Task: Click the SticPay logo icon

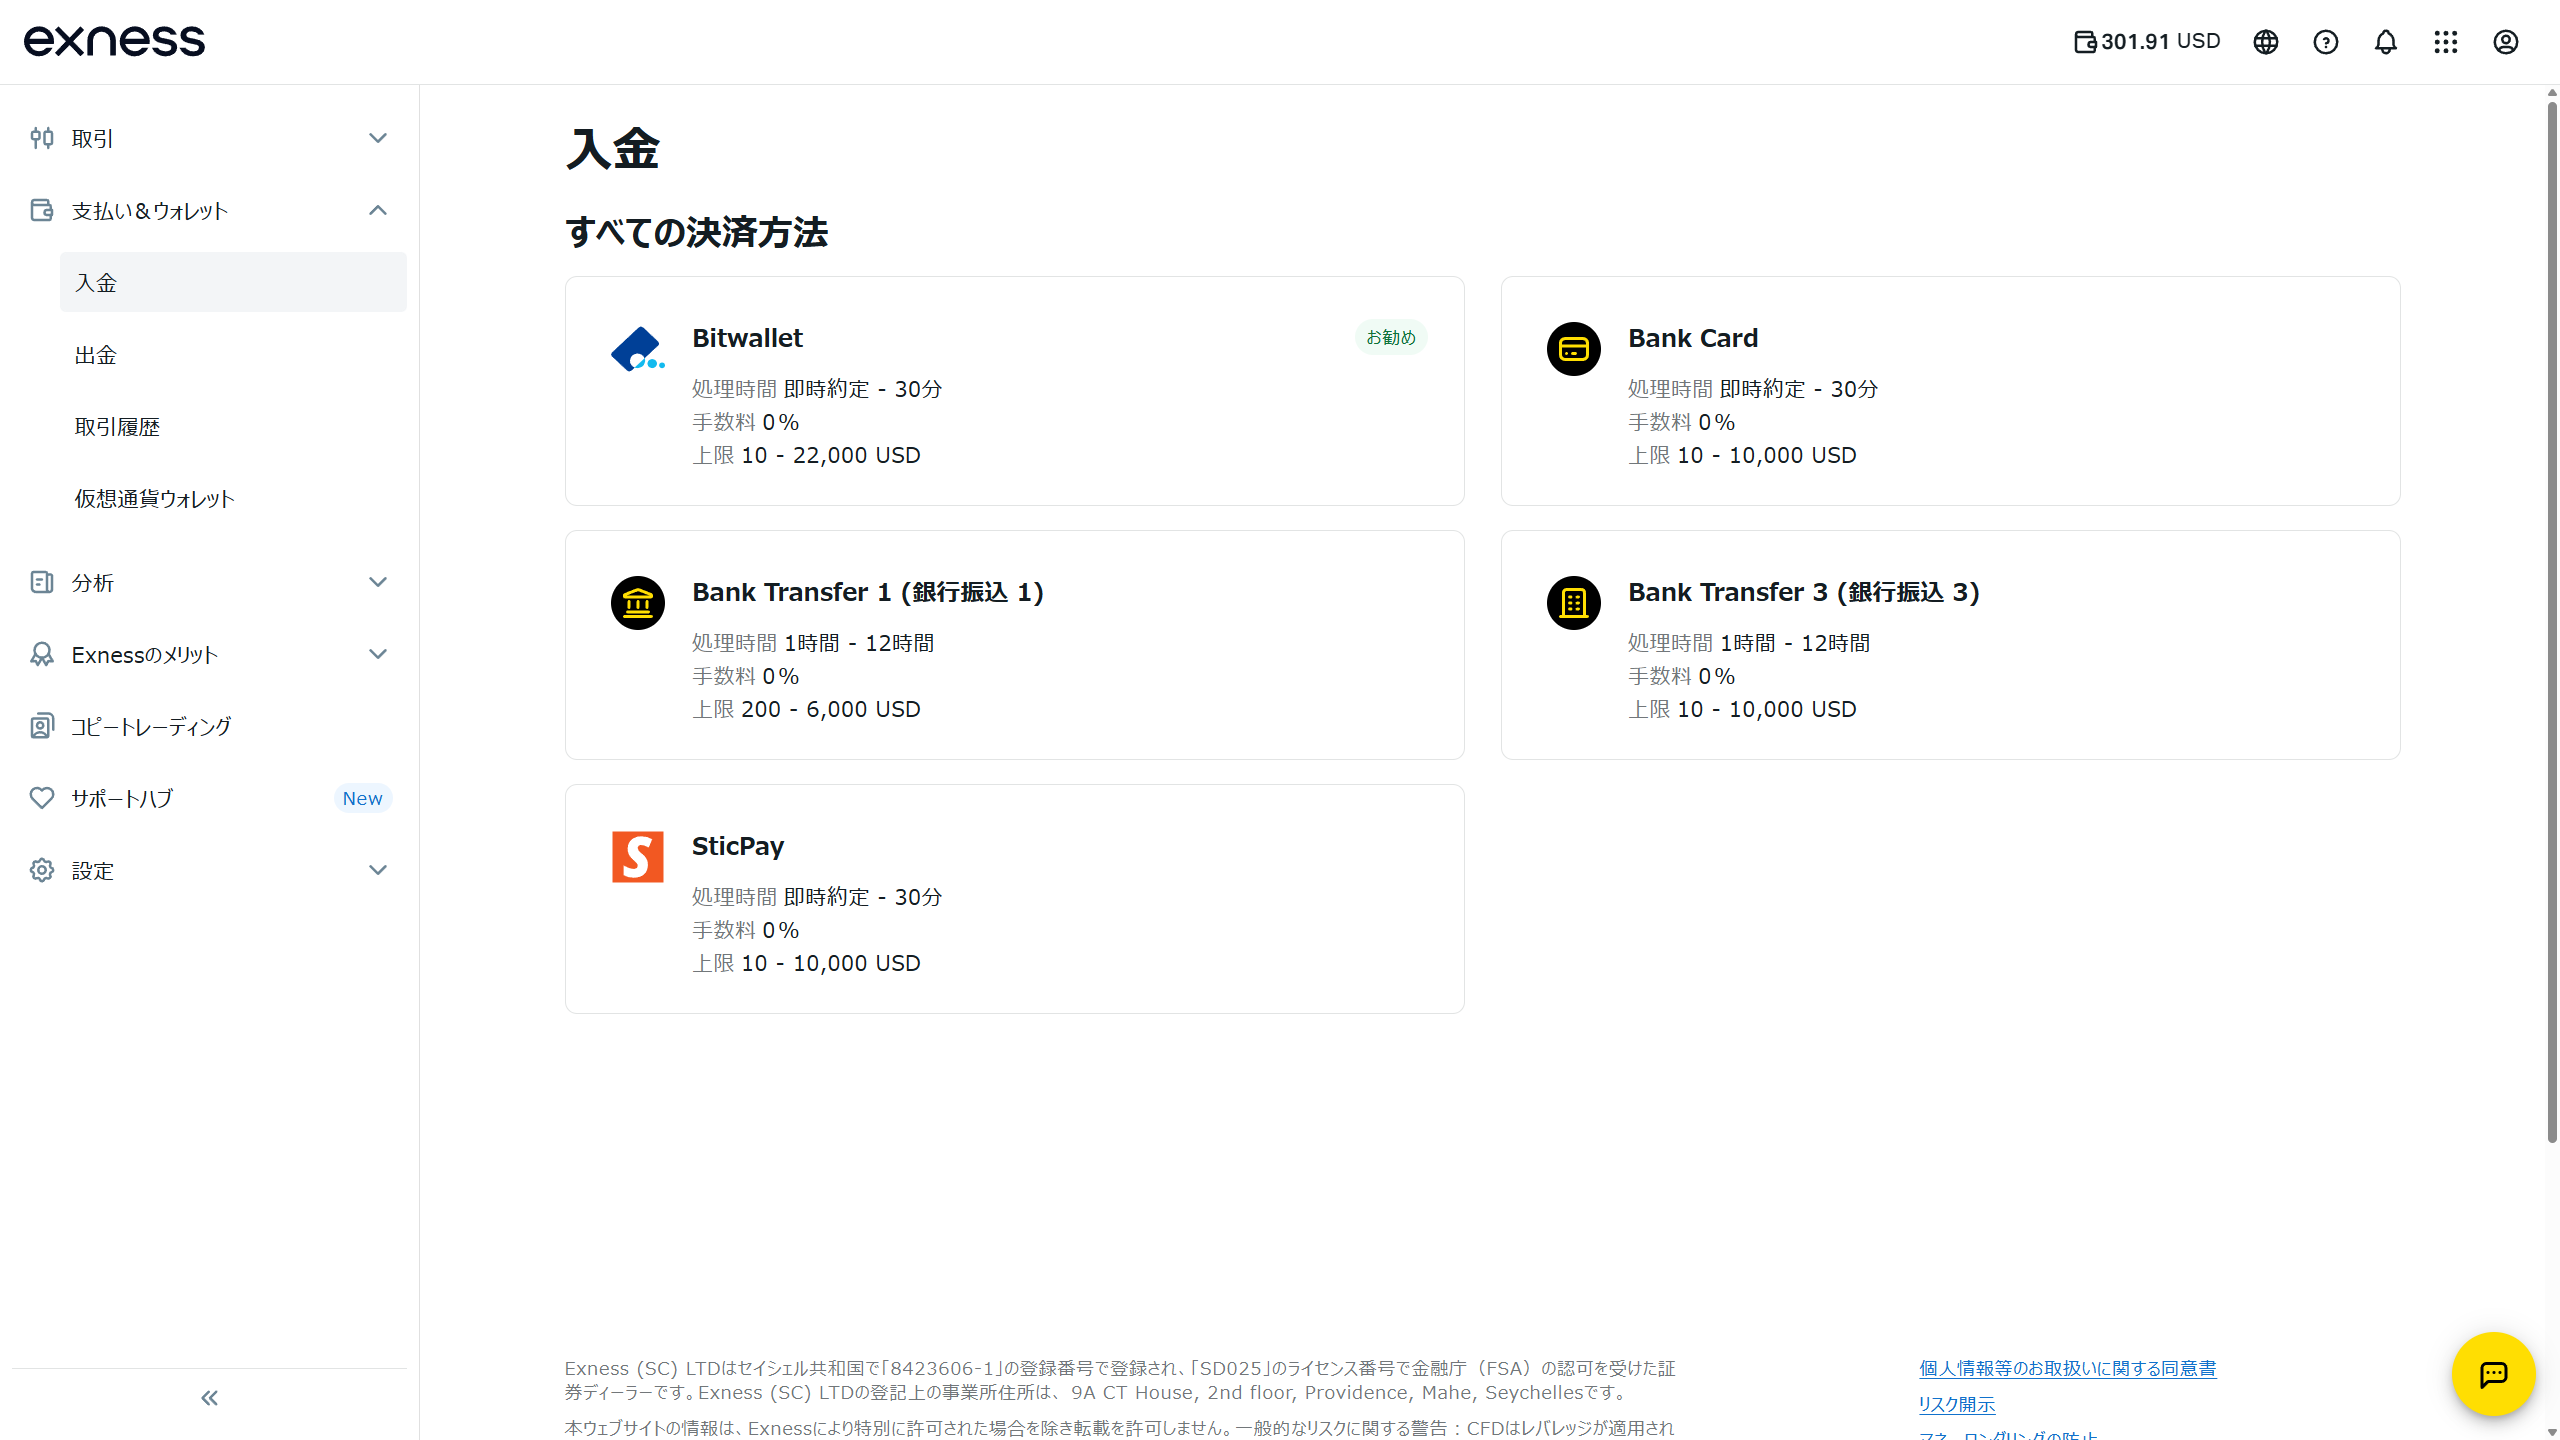Action: (x=638, y=857)
